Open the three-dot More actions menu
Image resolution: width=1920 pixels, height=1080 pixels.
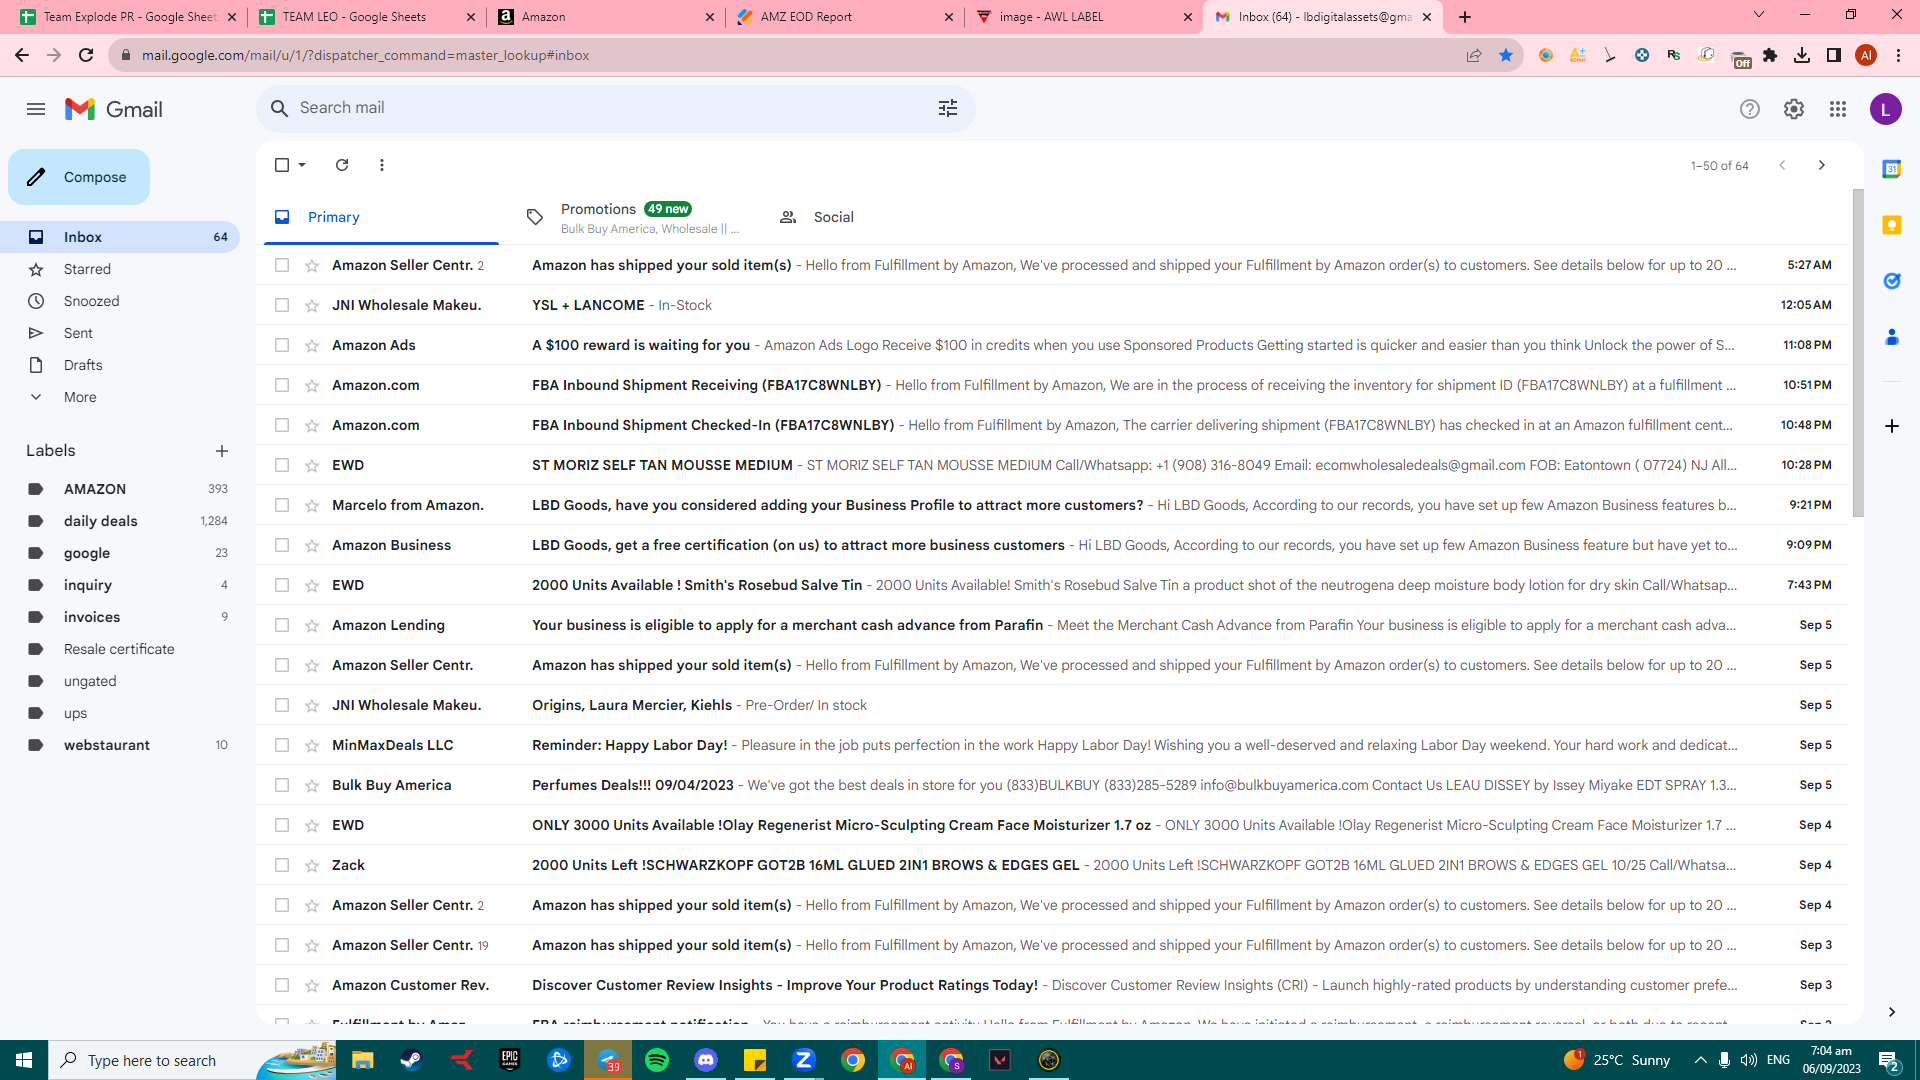click(382, 165)
